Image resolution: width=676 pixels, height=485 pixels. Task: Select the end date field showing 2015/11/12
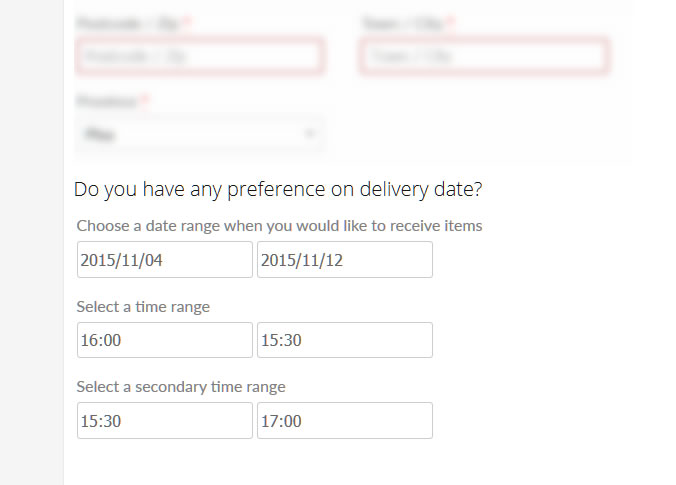click(345, 260)
